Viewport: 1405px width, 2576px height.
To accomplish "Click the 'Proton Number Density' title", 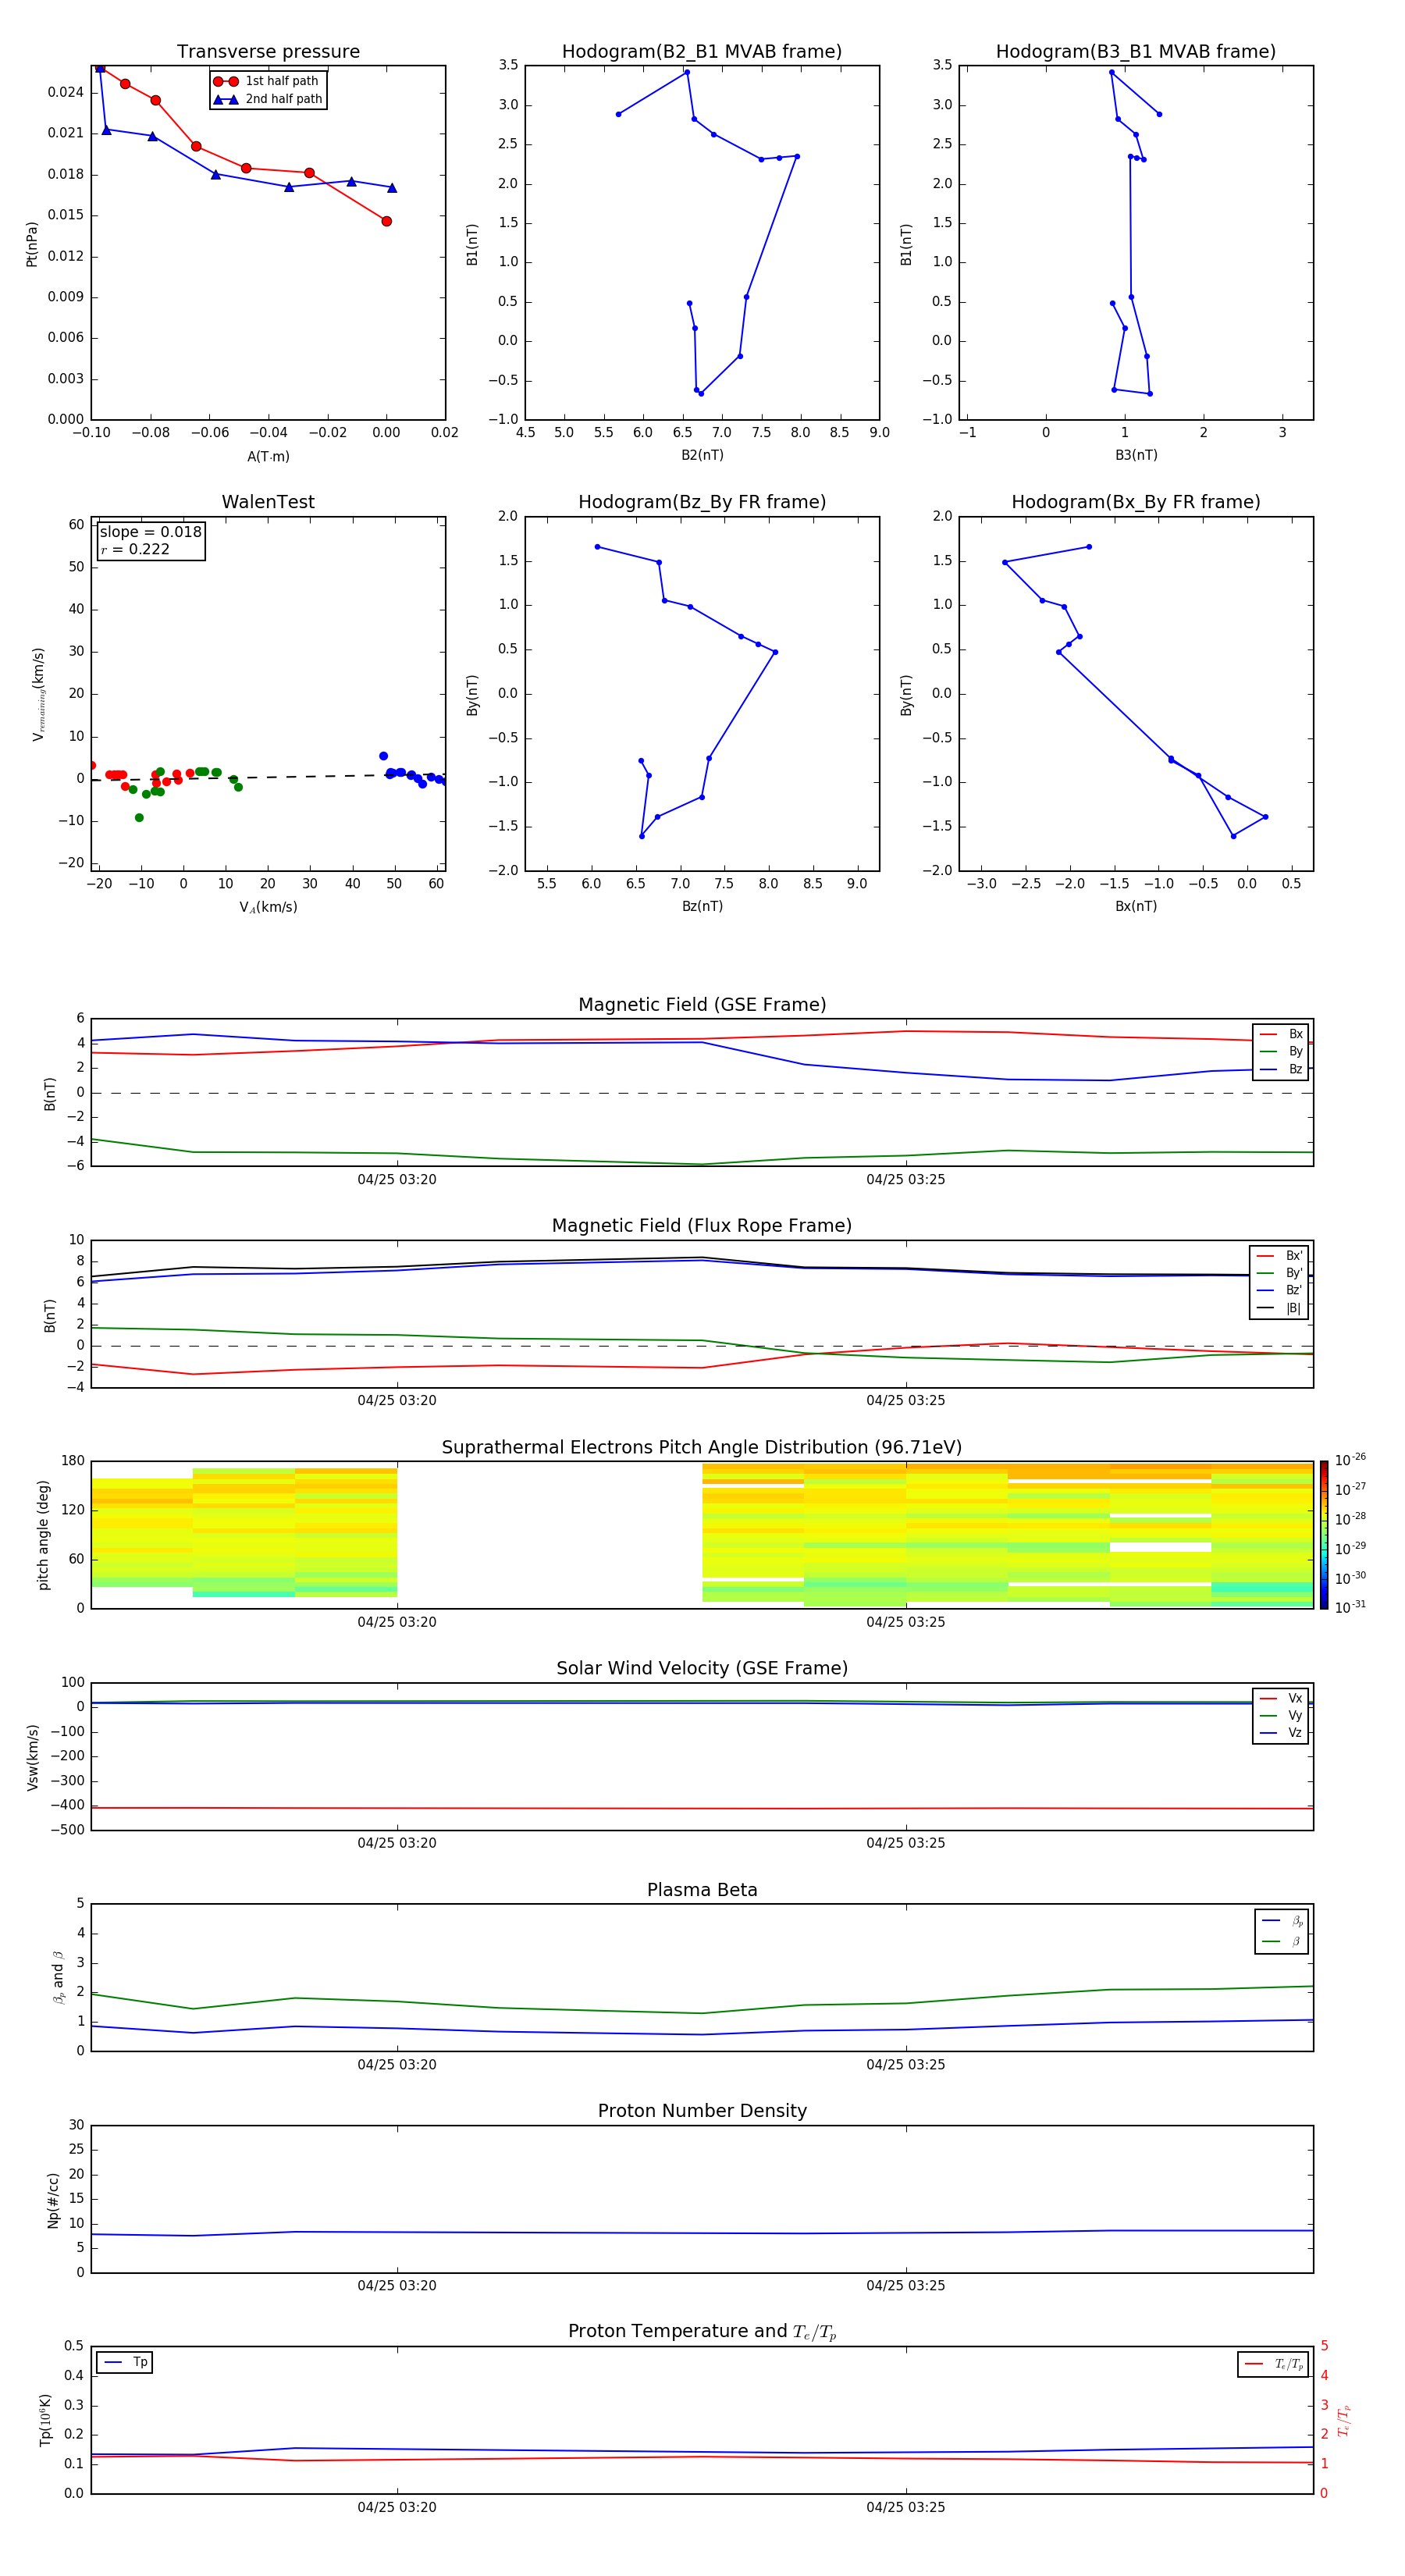I will click(x=702, y=2111).
